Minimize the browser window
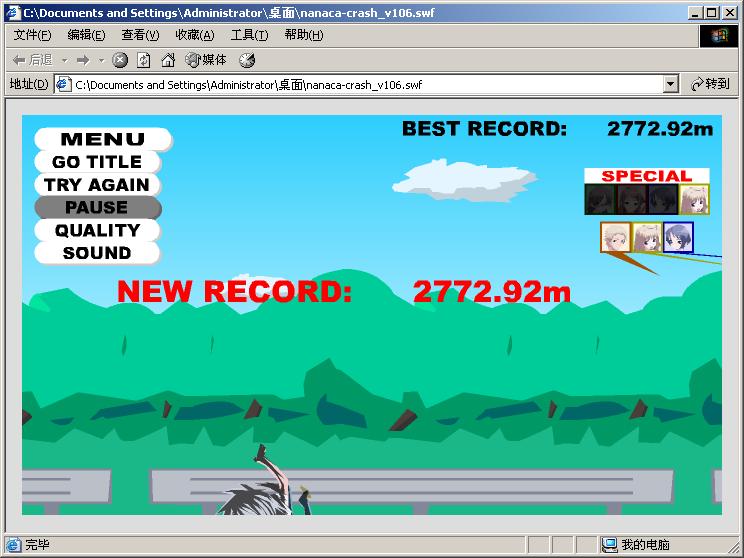 coord(696,13)
